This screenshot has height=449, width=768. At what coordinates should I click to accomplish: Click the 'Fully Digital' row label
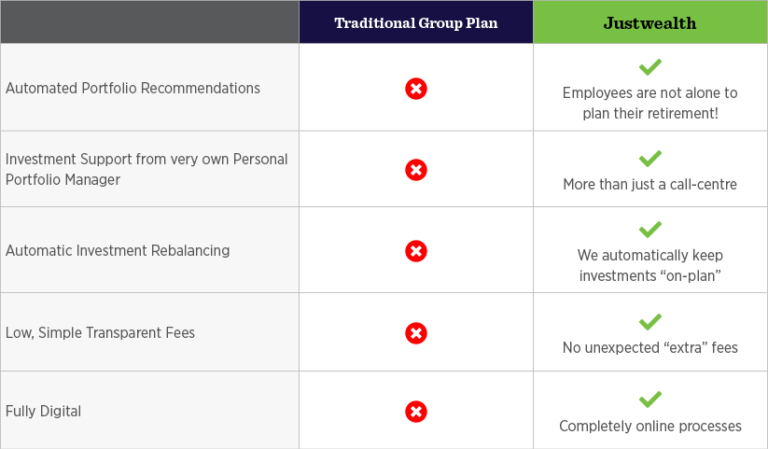43,411
